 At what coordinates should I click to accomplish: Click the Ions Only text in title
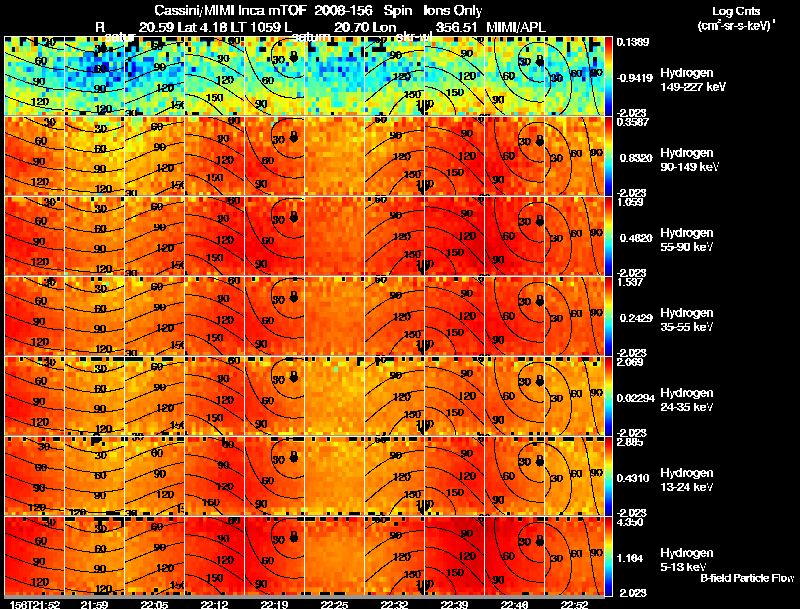coord(452,10)
